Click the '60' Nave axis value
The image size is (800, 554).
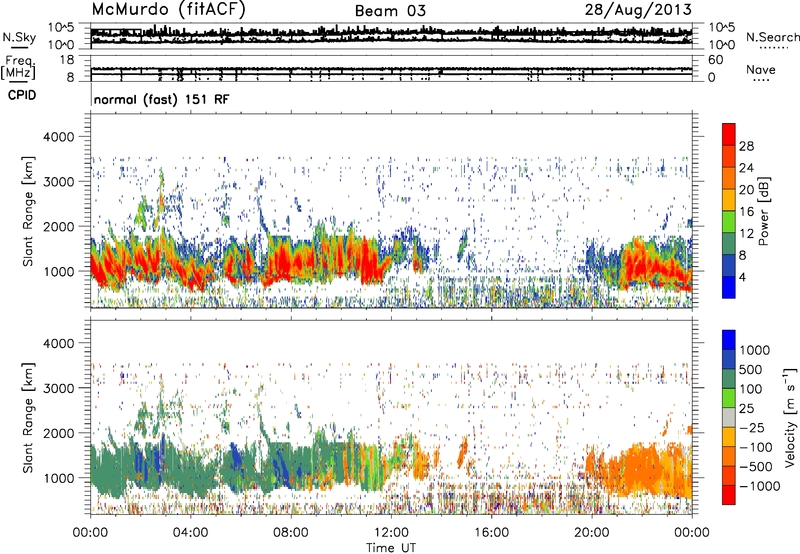point(715,60)
